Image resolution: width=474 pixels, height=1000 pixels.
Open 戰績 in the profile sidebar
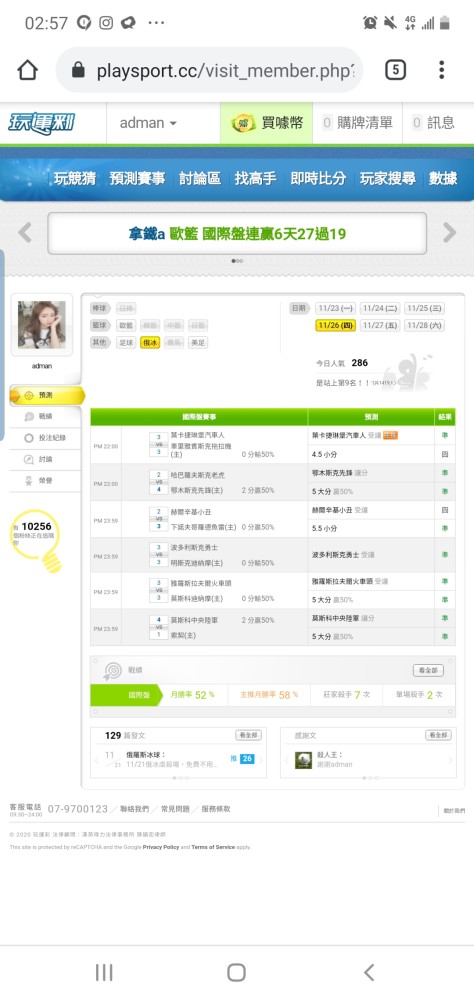pos(45,416)
